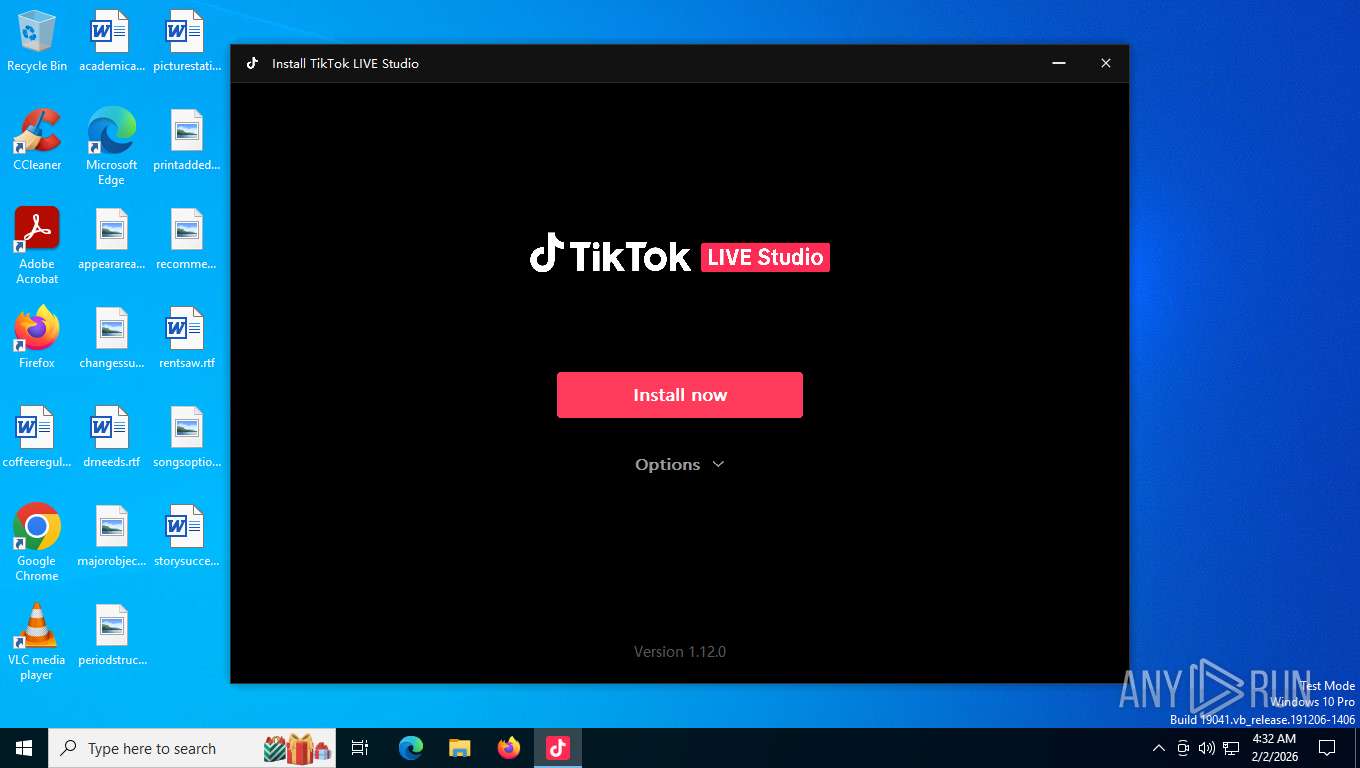Select the academica... Word document icon
Image resolution: width=1360 pixels, height=768 pixels.
click(111, 41)
